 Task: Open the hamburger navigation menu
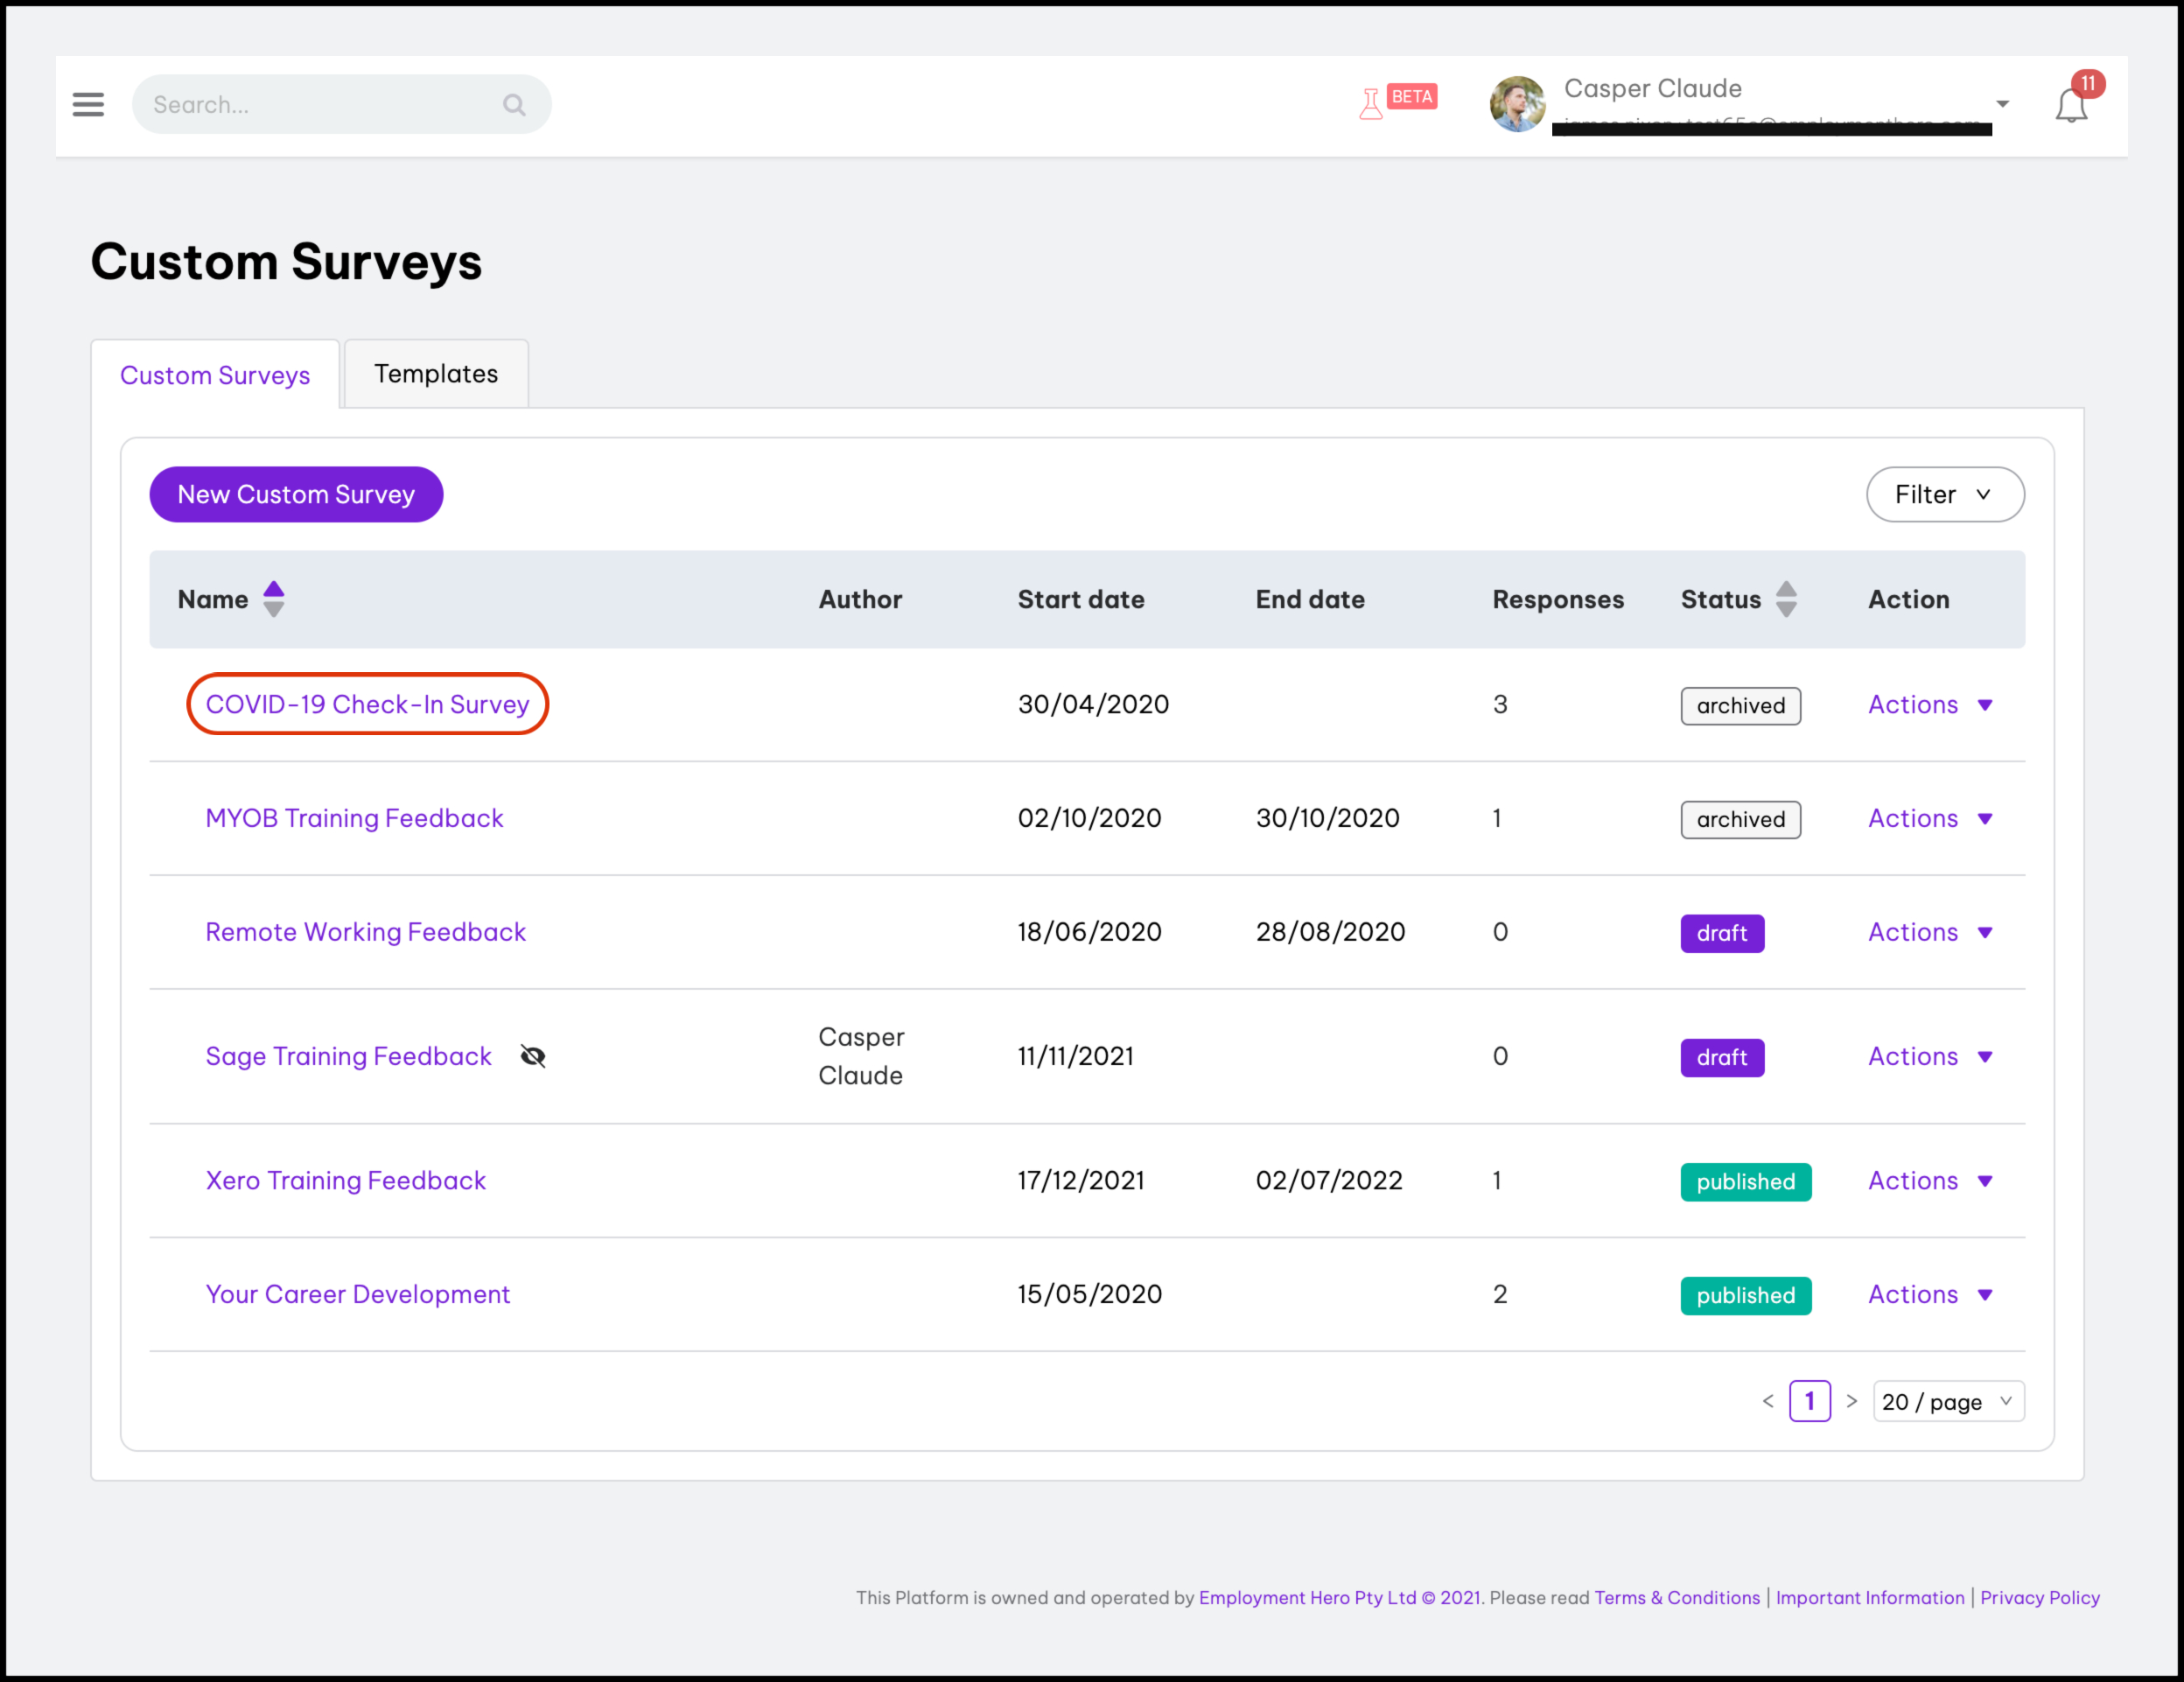click(x=88, y=104)
